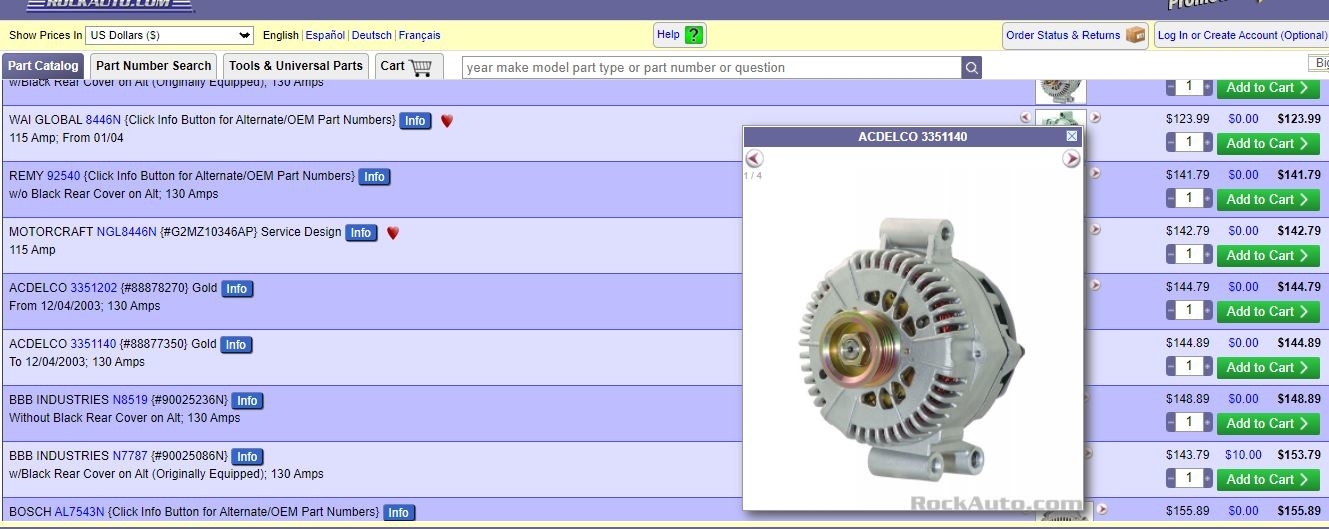Click left thumbnail arrow on WAI GLOBAL row
This screenshot has width=1329, height=529.
[x=1025, y=117]
